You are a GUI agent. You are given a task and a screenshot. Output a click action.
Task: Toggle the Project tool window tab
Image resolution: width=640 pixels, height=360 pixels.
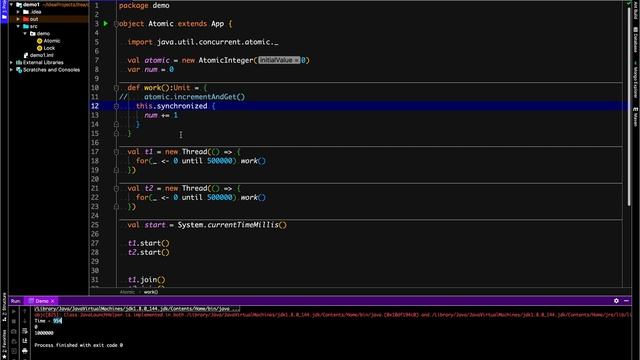pos(4,10)
